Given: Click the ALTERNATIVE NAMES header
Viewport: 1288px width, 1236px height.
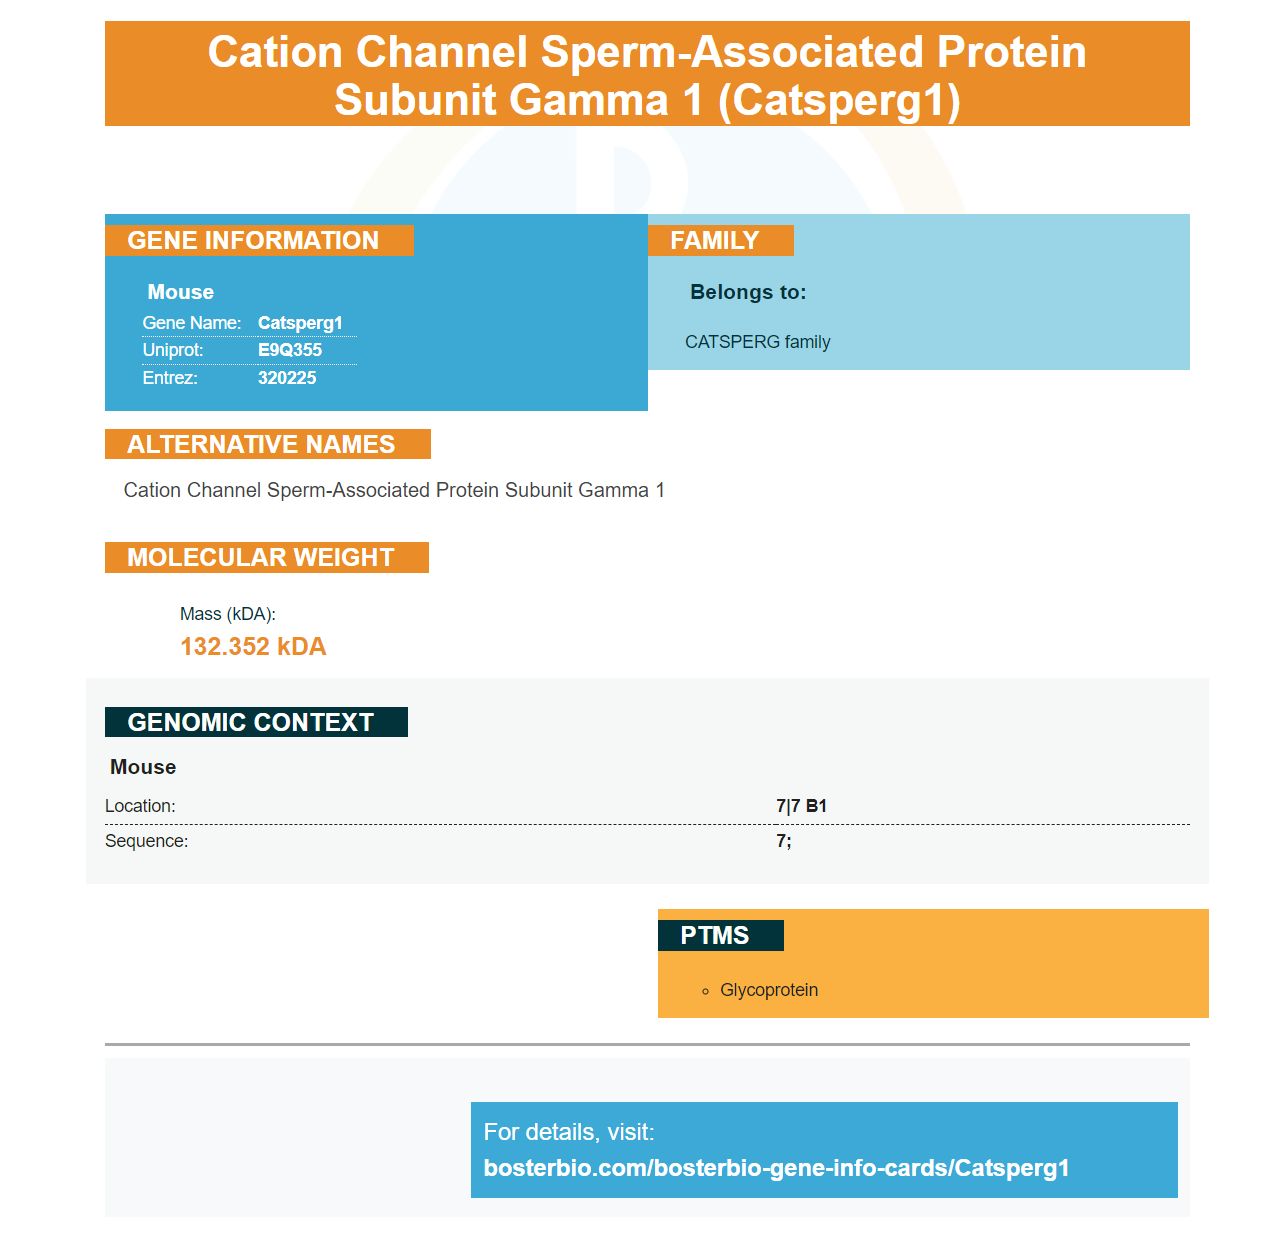Looking at the screenshot, I should click(268, 445).
